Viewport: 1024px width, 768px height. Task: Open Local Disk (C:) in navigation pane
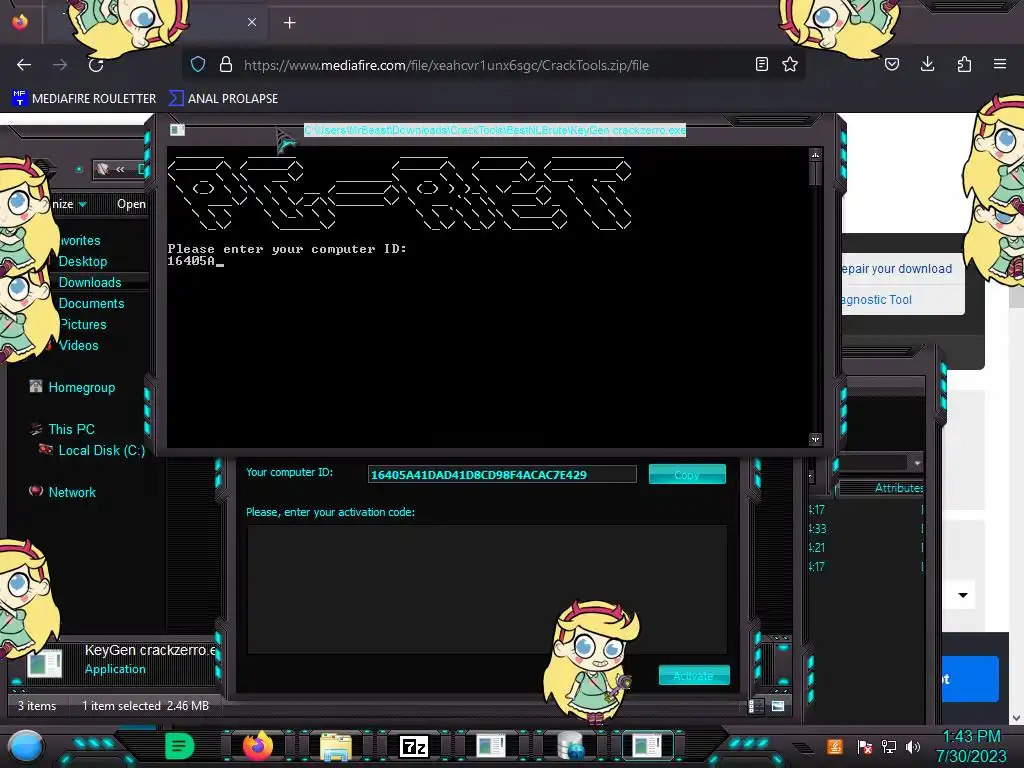[101, 450]
